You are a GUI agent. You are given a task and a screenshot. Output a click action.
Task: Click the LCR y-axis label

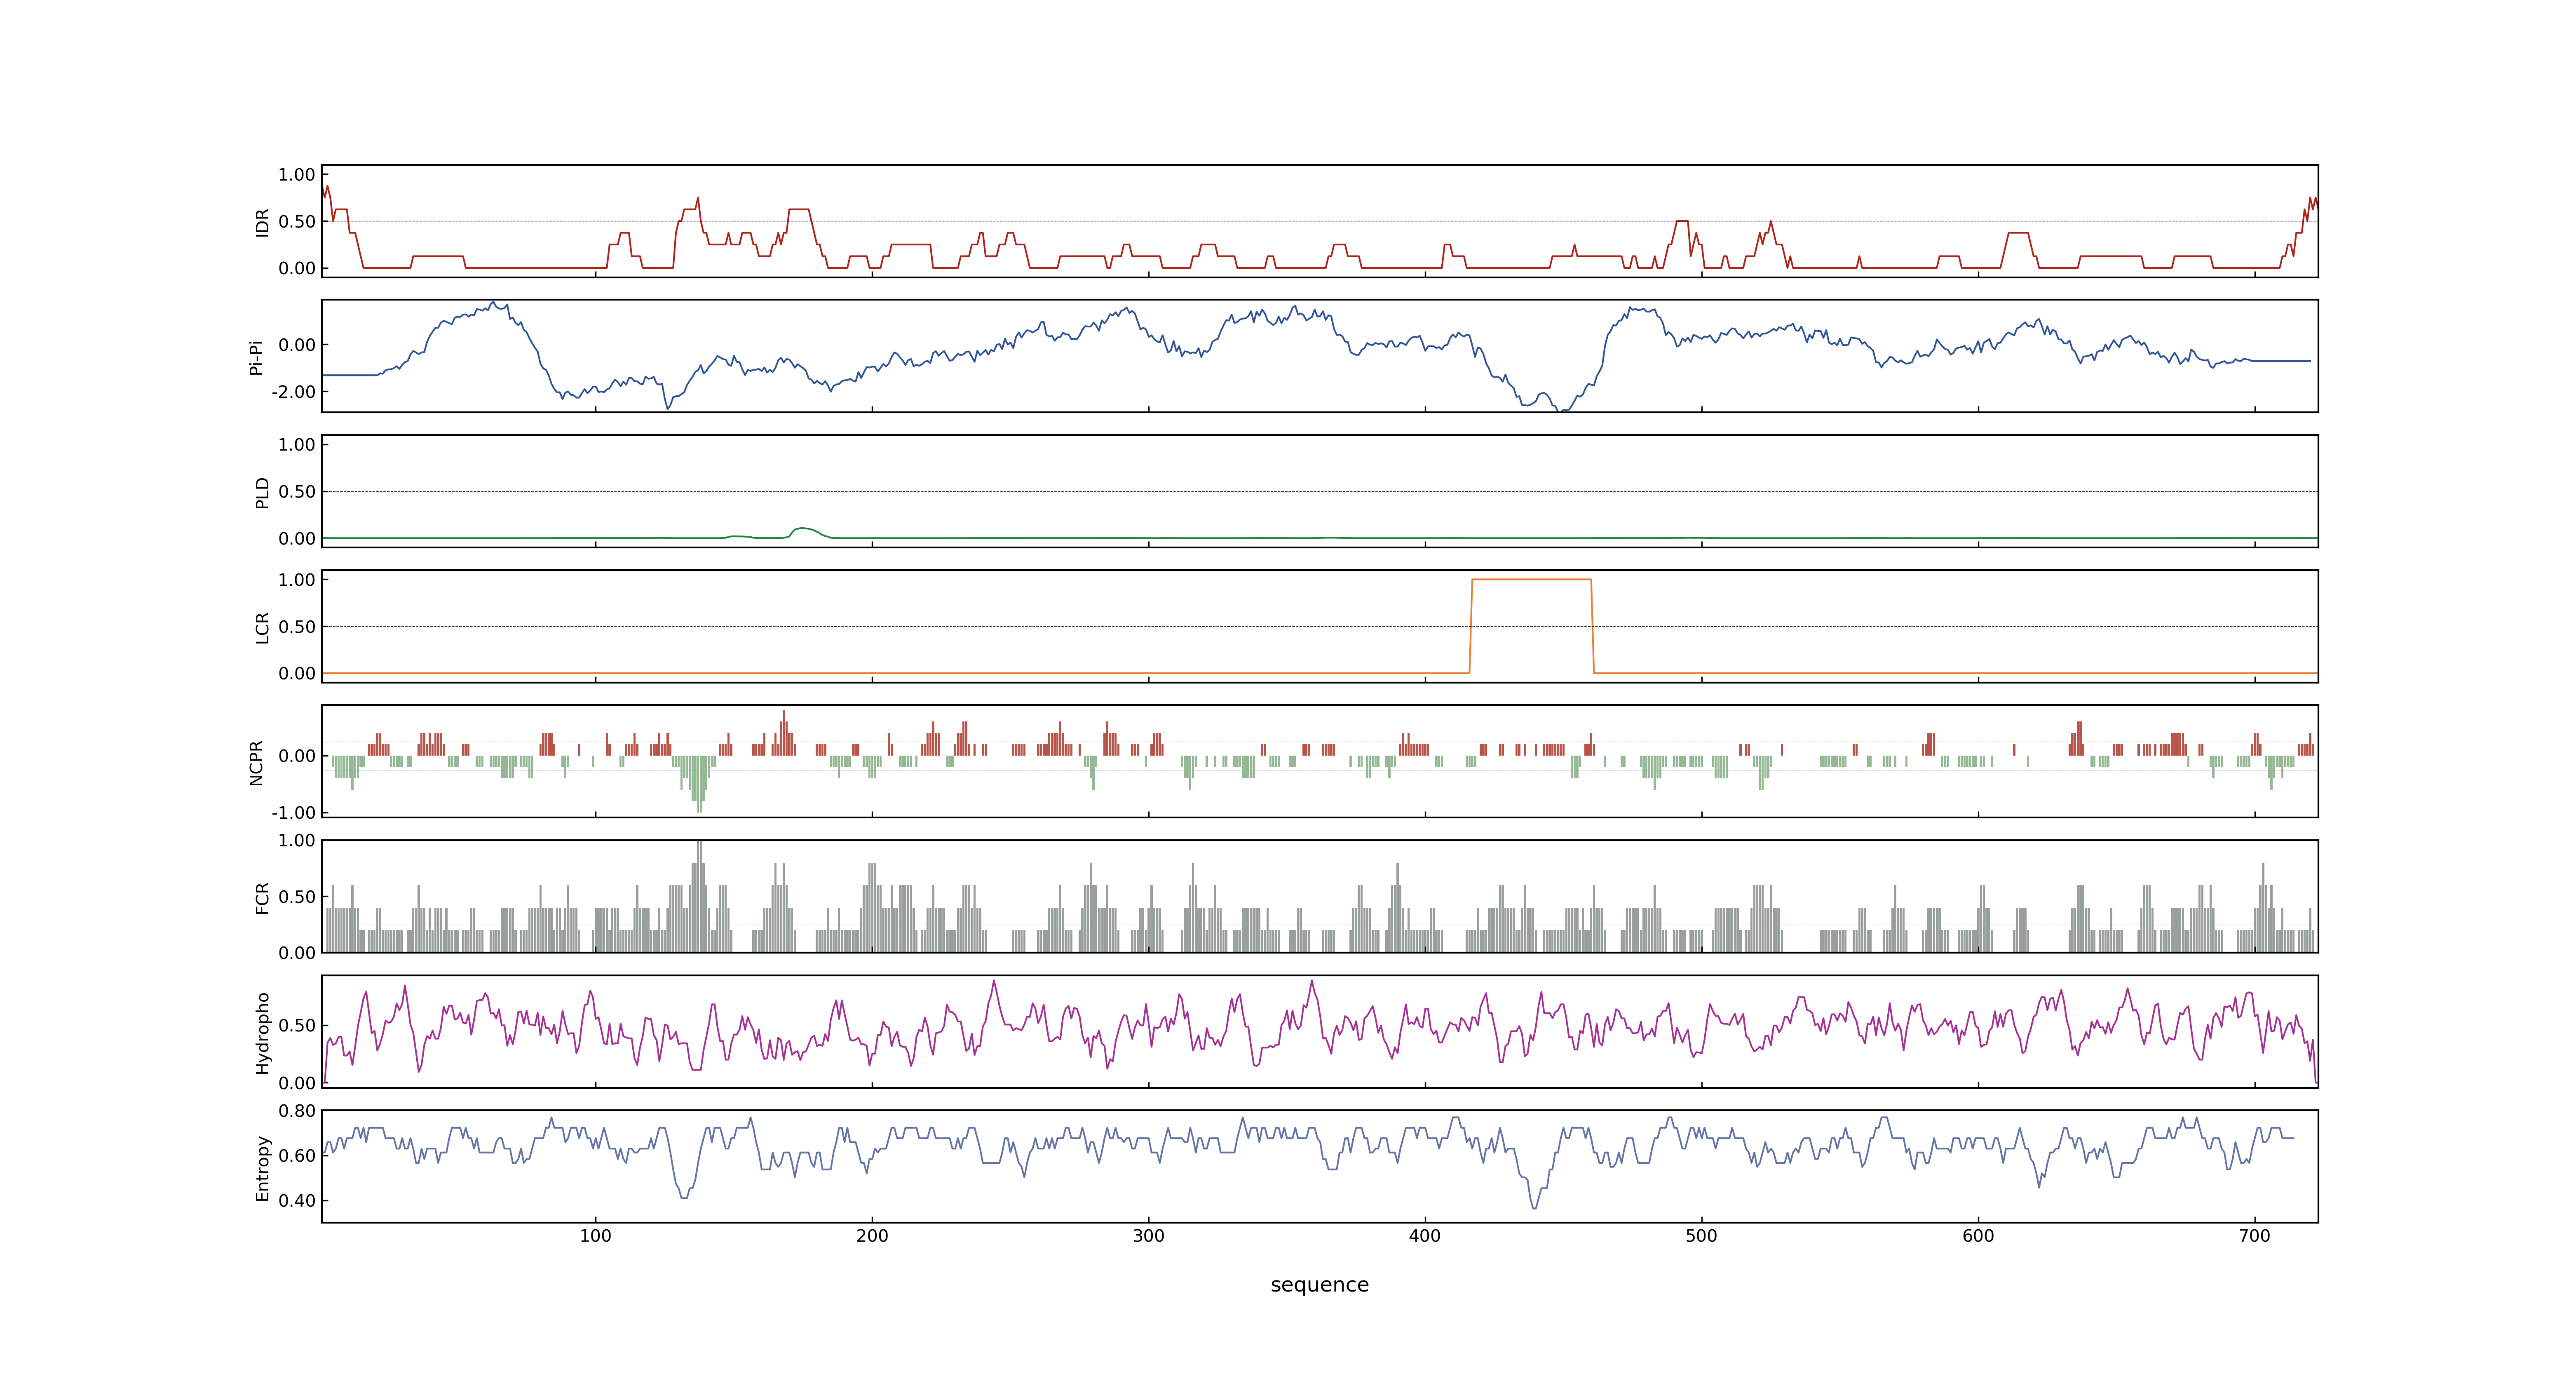point(263,627)
